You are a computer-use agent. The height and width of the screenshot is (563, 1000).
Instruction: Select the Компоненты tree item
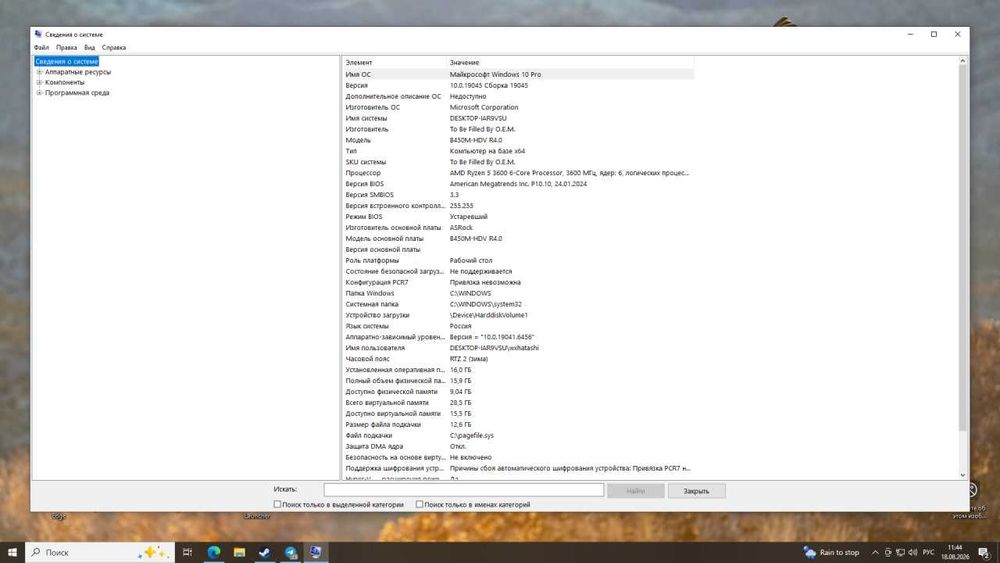coord(64,82)
